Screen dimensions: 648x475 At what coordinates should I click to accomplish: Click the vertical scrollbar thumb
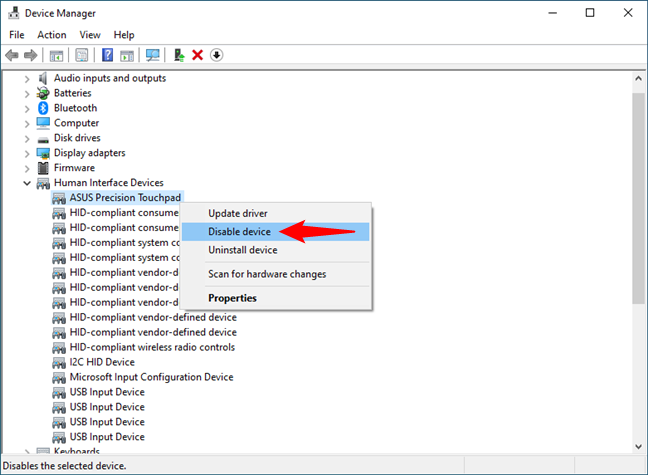(x=638, y=198)
